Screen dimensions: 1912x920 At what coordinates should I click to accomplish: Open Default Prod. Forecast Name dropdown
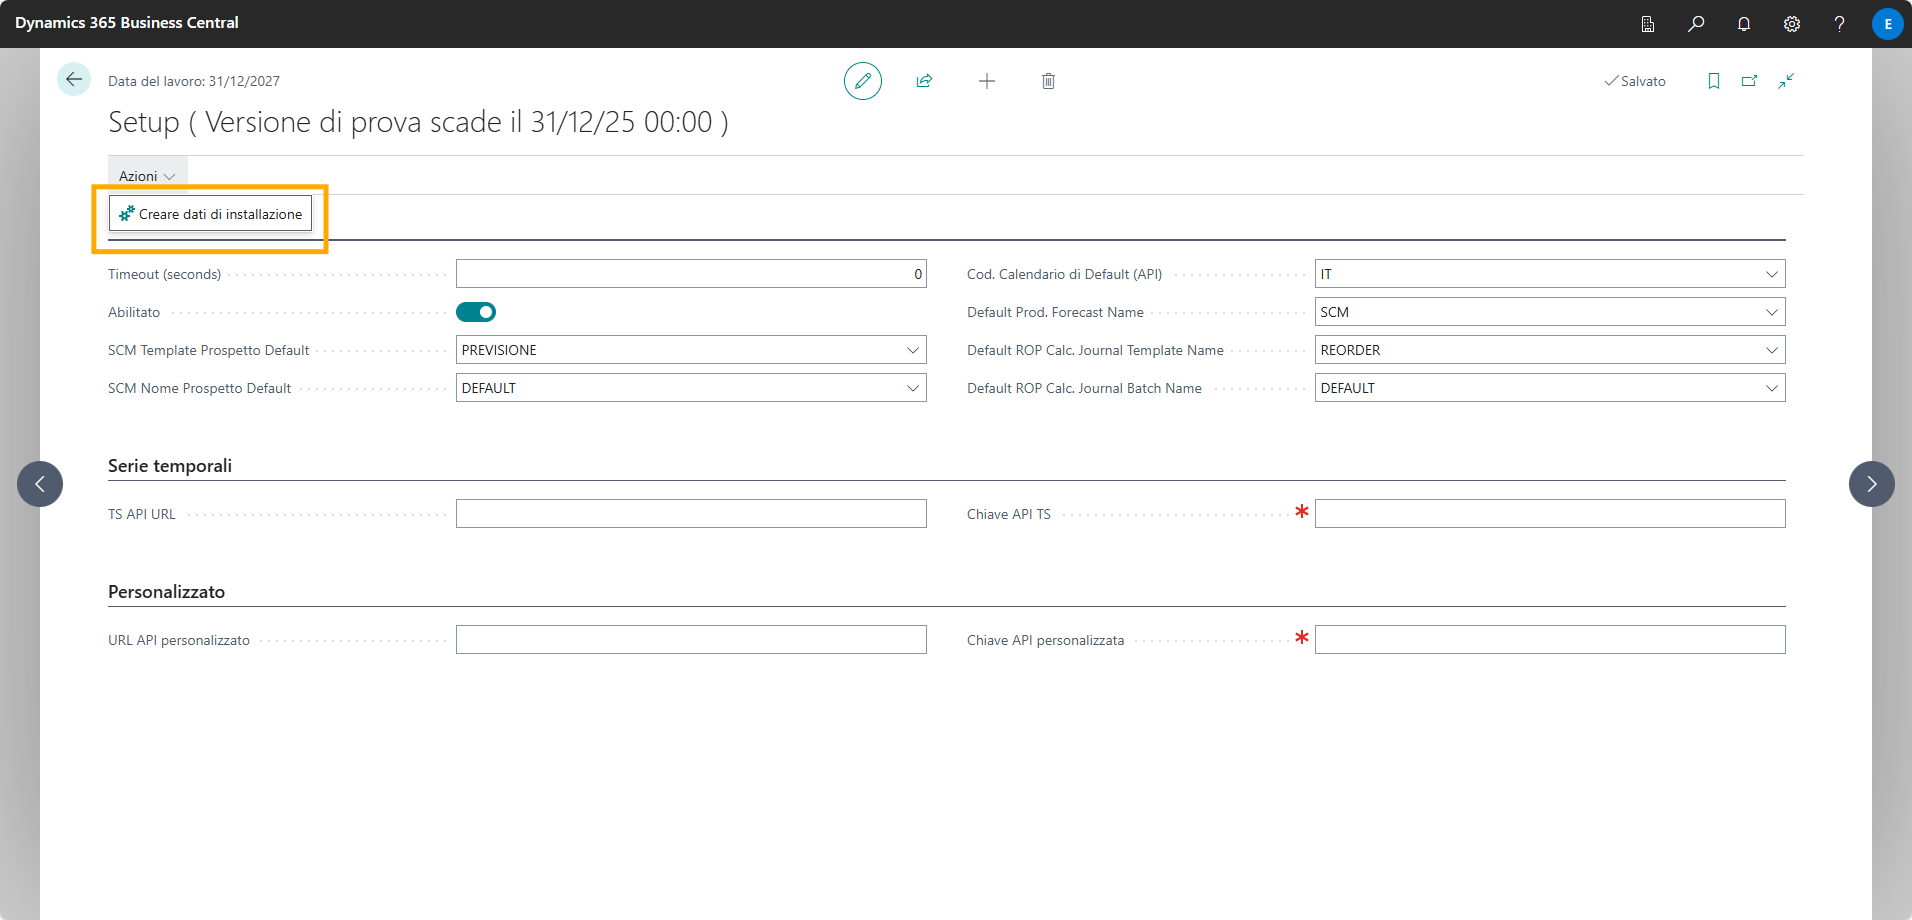(1771, 312)
